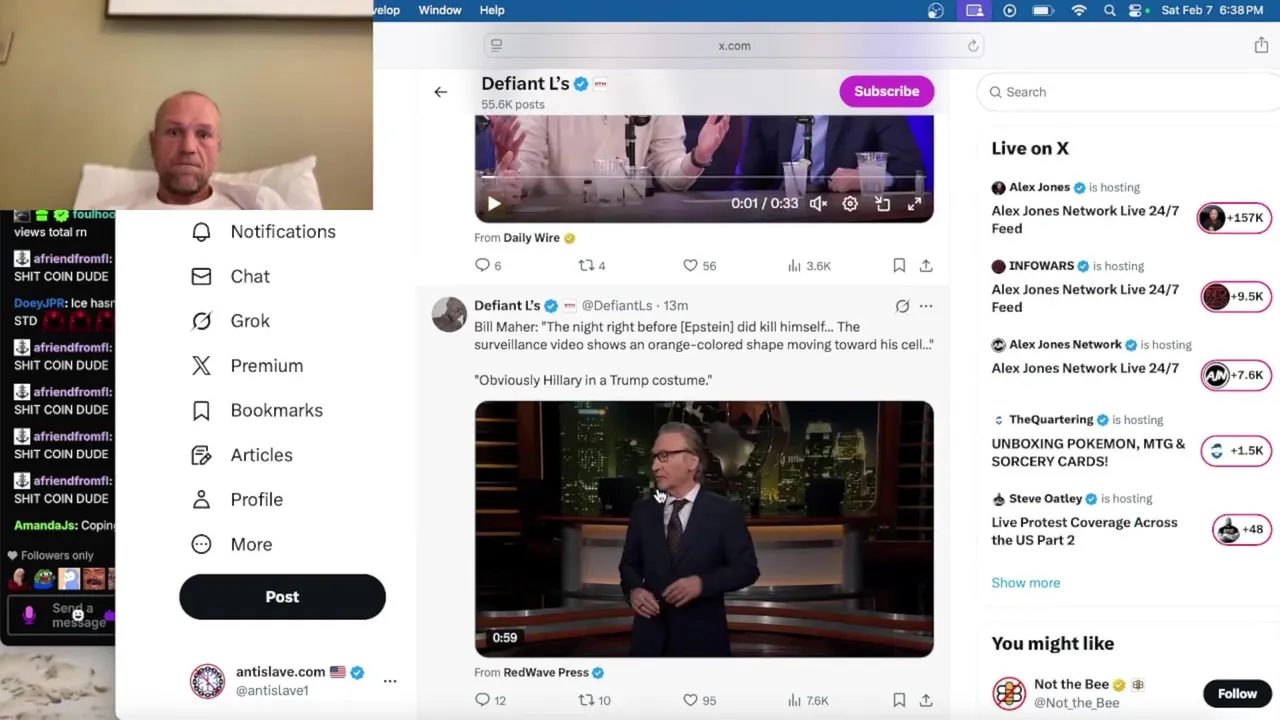Image resolution: width=1280 pixels, height=720 pixels.
Task: Open Chat in the X sidebar
Action: click(230, 277)
